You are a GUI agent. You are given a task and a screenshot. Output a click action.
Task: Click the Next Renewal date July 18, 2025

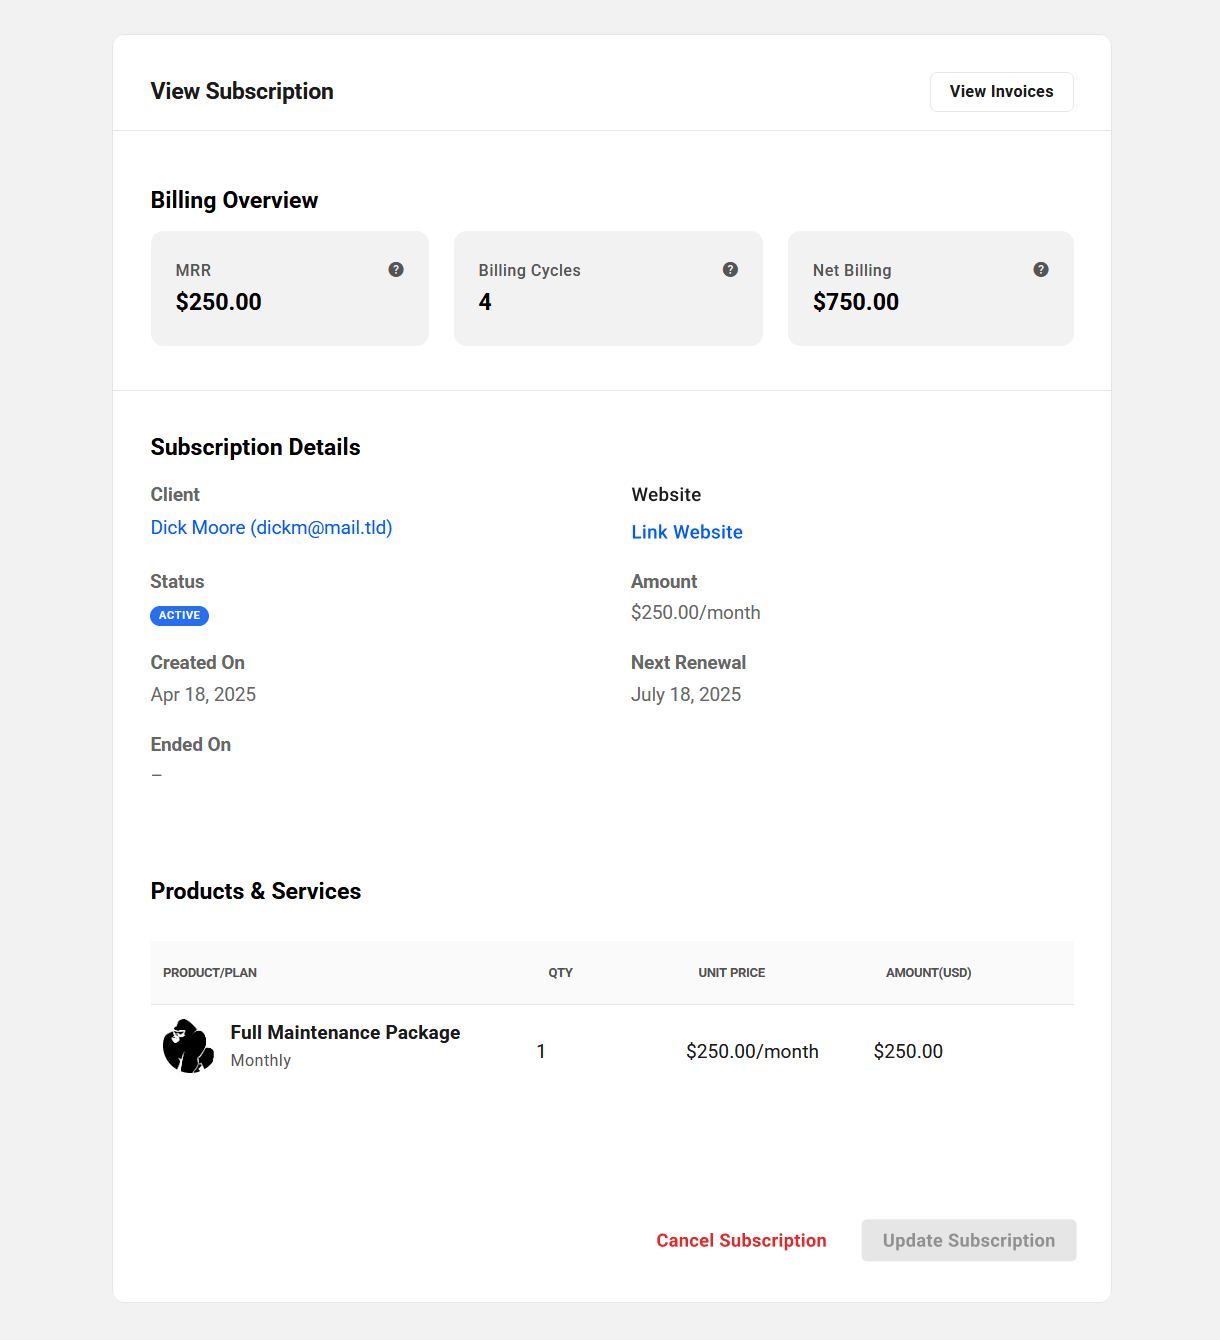(x=686, y=695)
